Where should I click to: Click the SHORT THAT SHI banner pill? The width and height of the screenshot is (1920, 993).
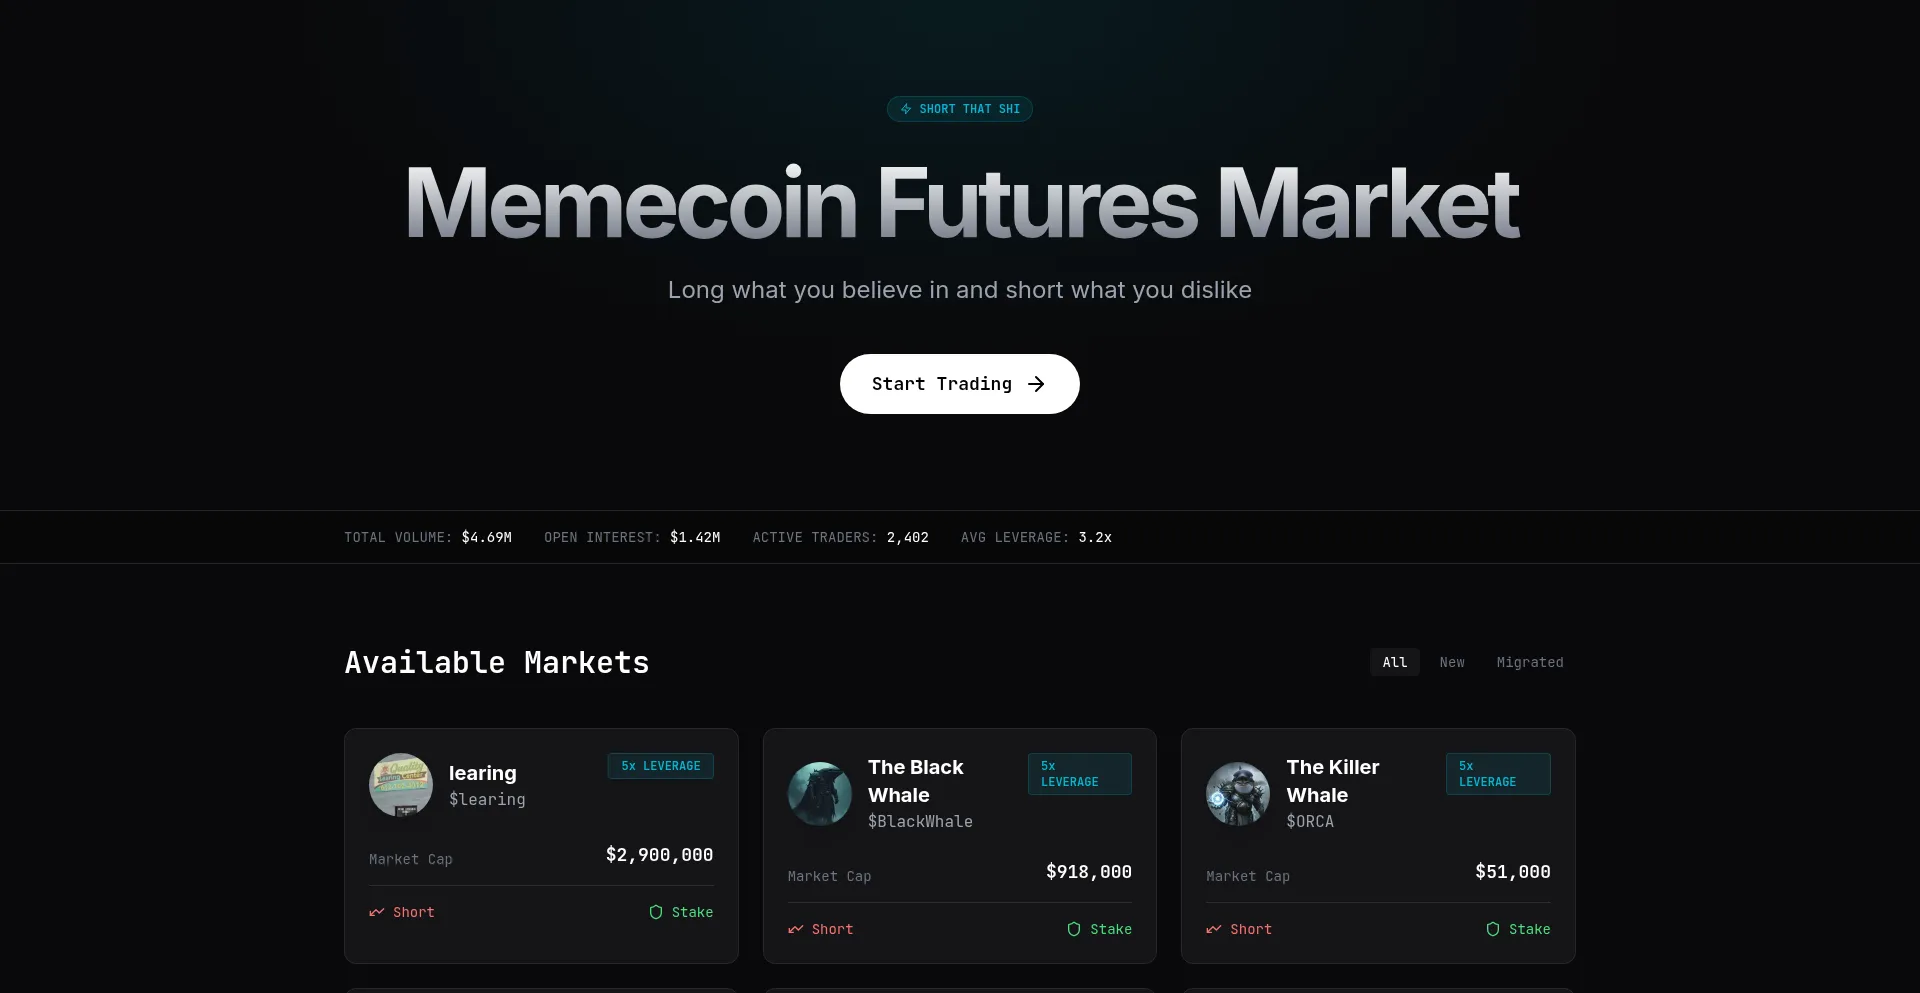click(x=959, y=109)
